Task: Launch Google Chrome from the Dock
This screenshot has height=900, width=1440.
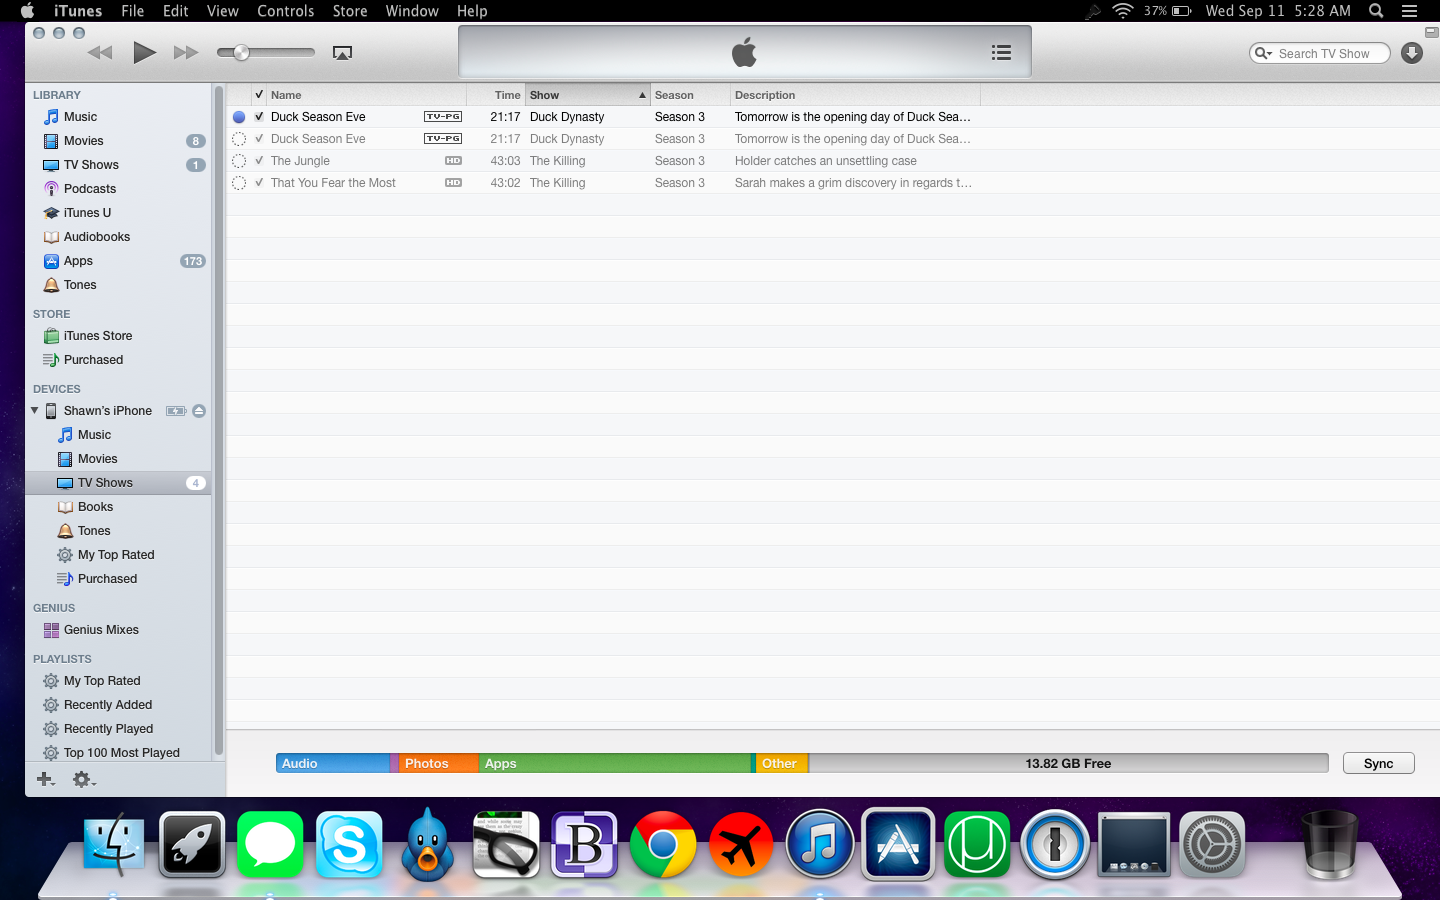Action: tap(663, 845)
